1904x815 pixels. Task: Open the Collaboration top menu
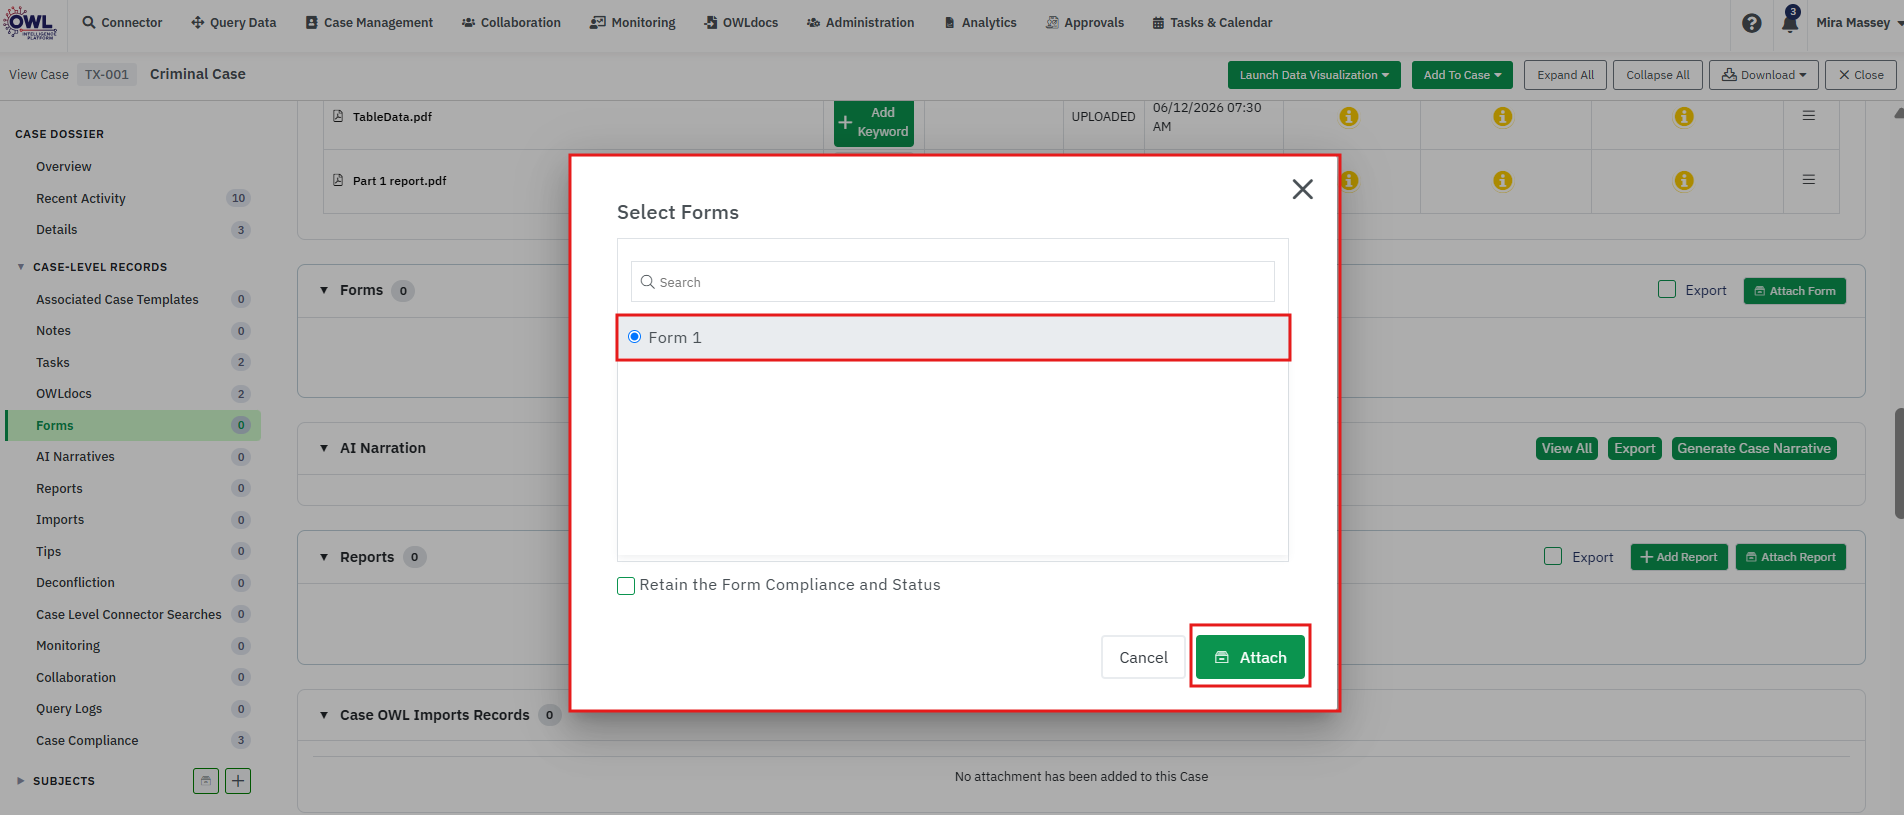tap(511, 22)
